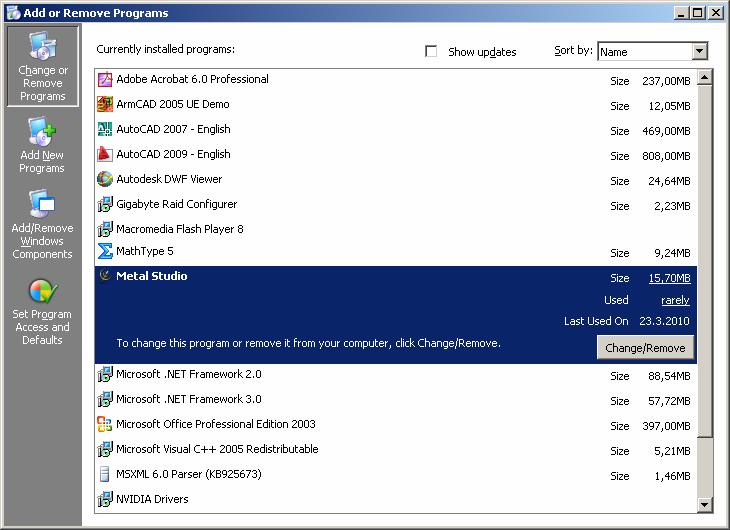Click the Metal Studio program name

(x=152, y=276)
